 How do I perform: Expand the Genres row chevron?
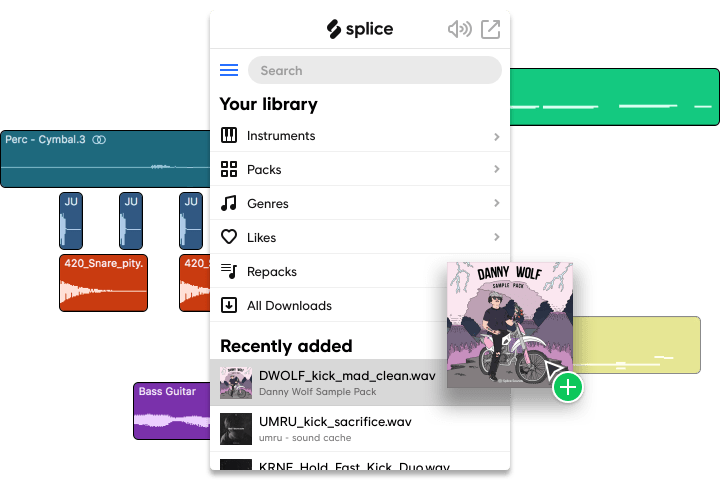[x=496, y=203]
